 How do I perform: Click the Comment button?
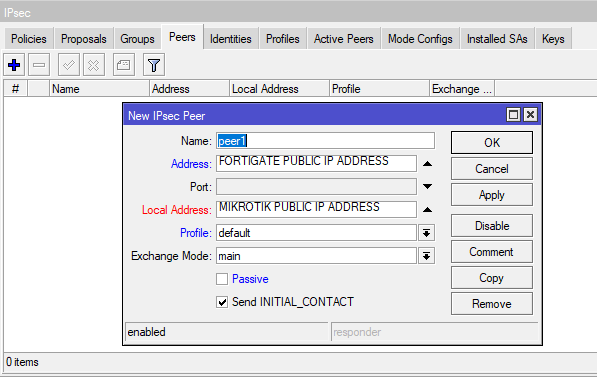pyautogui.click(x=492, y=252)
